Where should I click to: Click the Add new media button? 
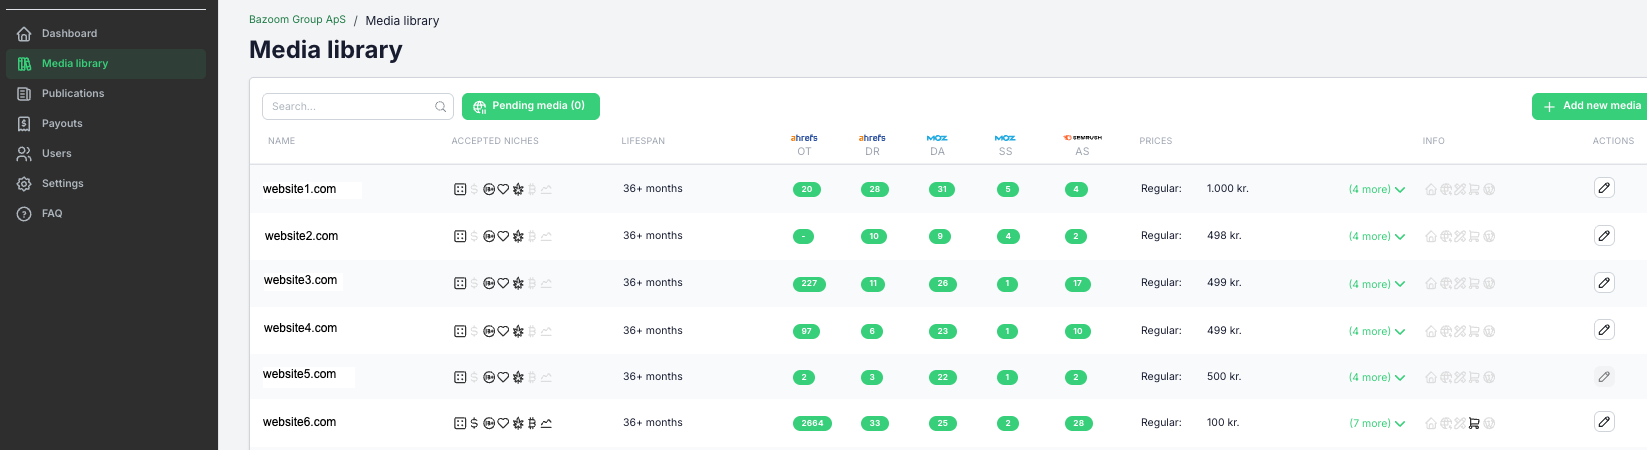pos(1591,106)
